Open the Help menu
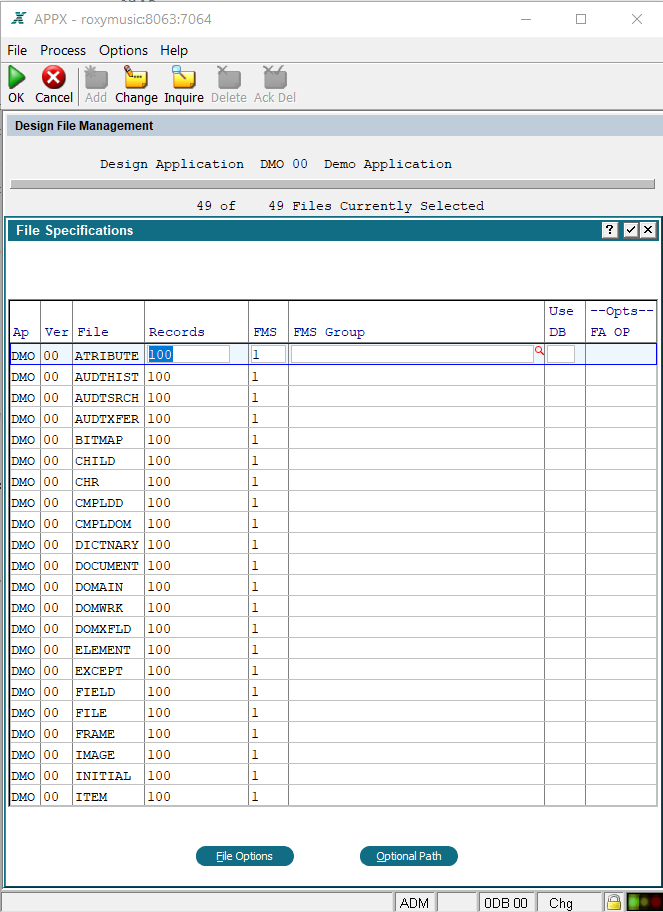Image resolution: width=663 pixels, height=912 pixels. click(x=174, y=51)
